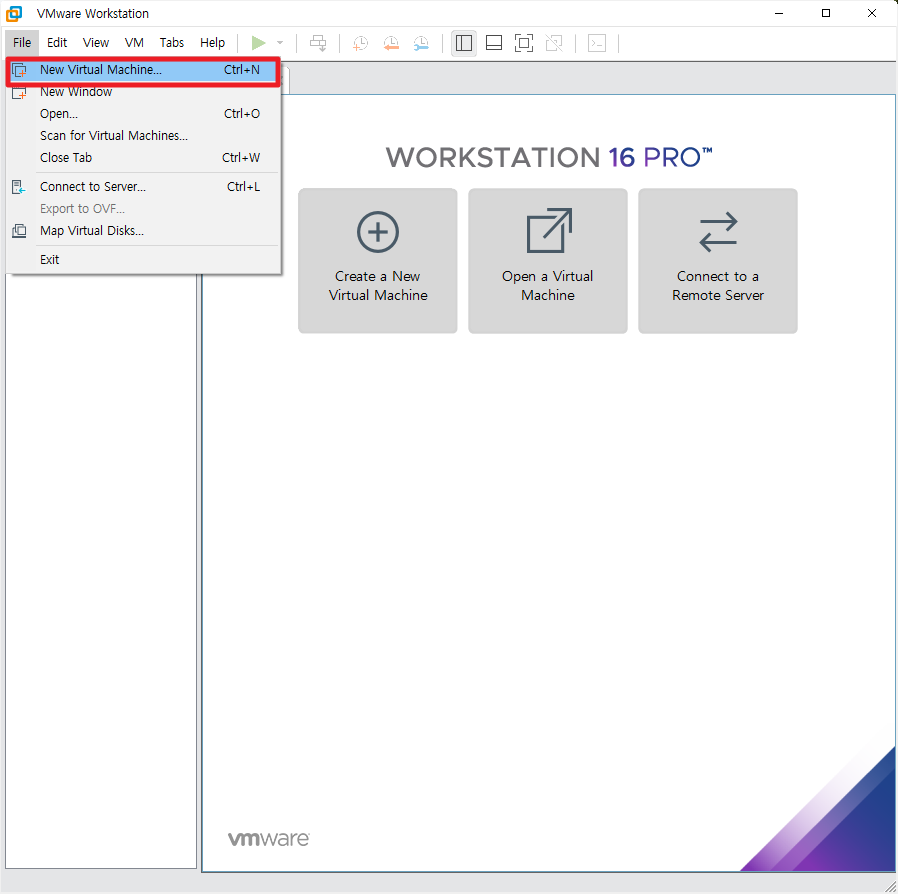Image resolution: width=898 pixels, height=894 pixels.
Task: Click the plus circle Create VM icon
Action: [x=377, y=232]
